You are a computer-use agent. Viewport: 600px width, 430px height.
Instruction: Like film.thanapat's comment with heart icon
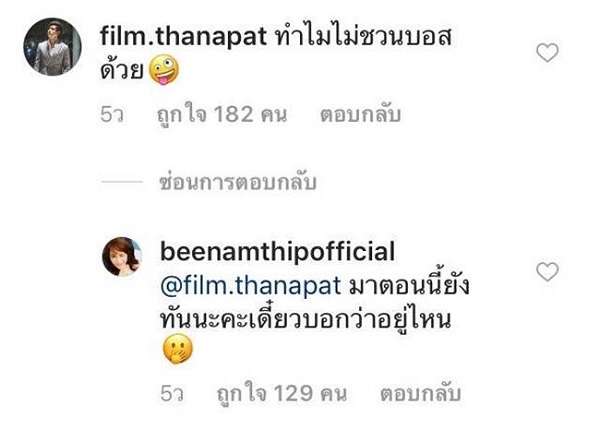[548, 52]
